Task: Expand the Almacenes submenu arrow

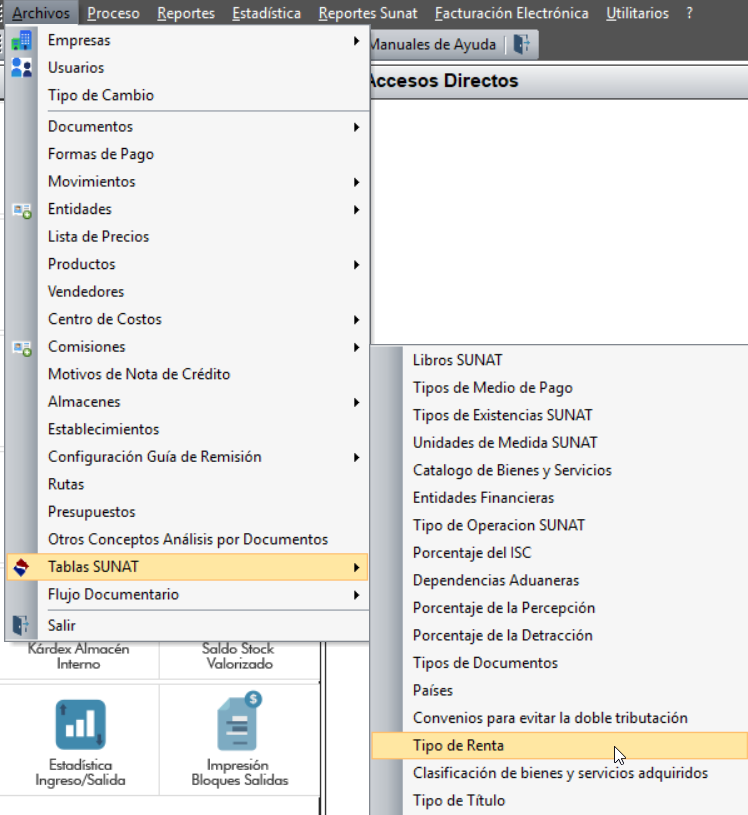Action: pos(356,402)
